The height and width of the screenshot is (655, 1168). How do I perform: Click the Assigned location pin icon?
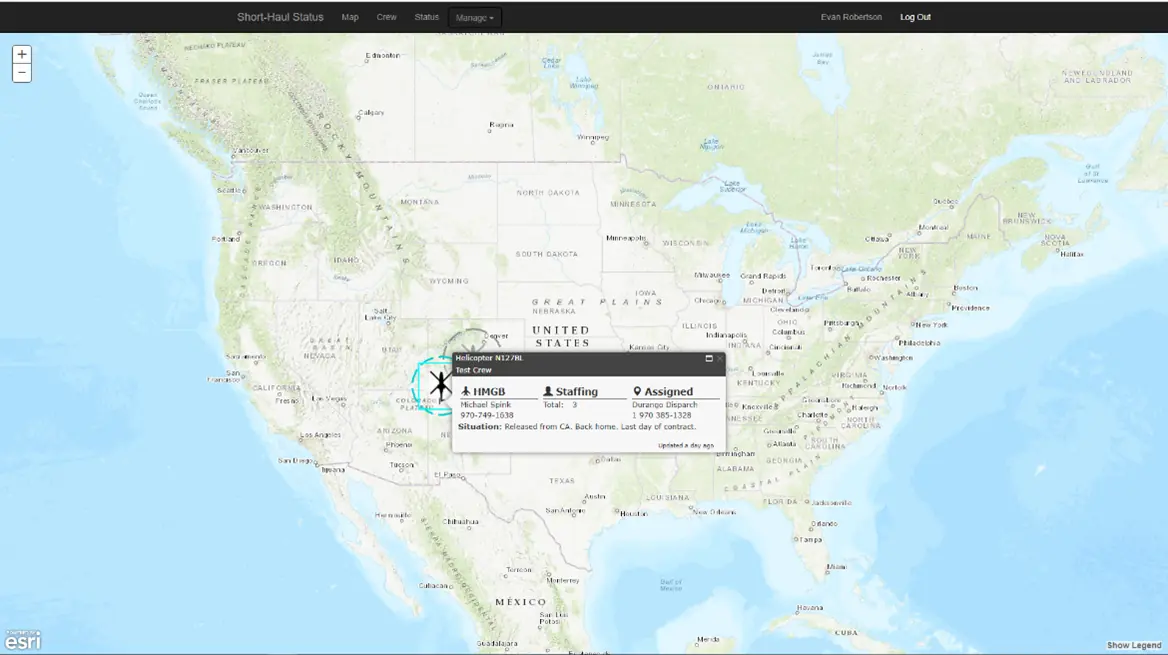click(x=637, y=391)
